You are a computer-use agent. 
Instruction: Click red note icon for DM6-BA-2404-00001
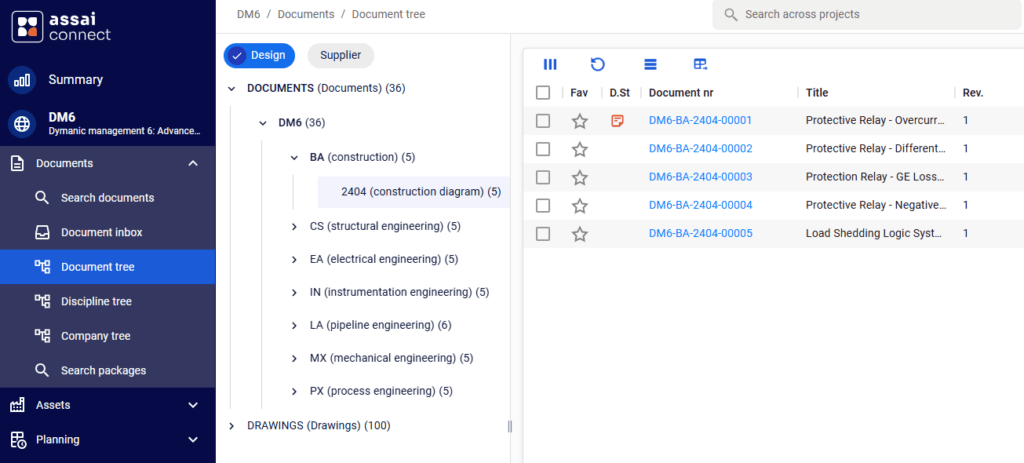click(618, 121)
